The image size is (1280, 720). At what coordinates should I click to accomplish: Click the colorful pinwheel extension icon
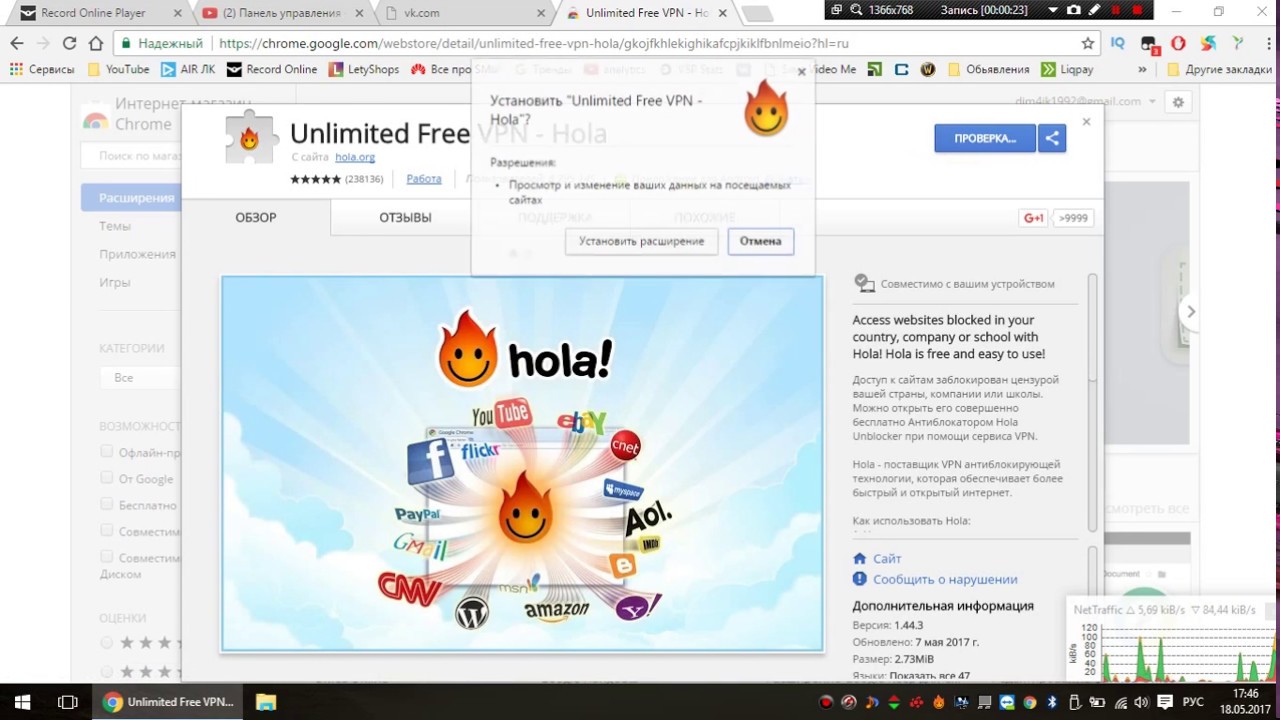point(1208,44)
